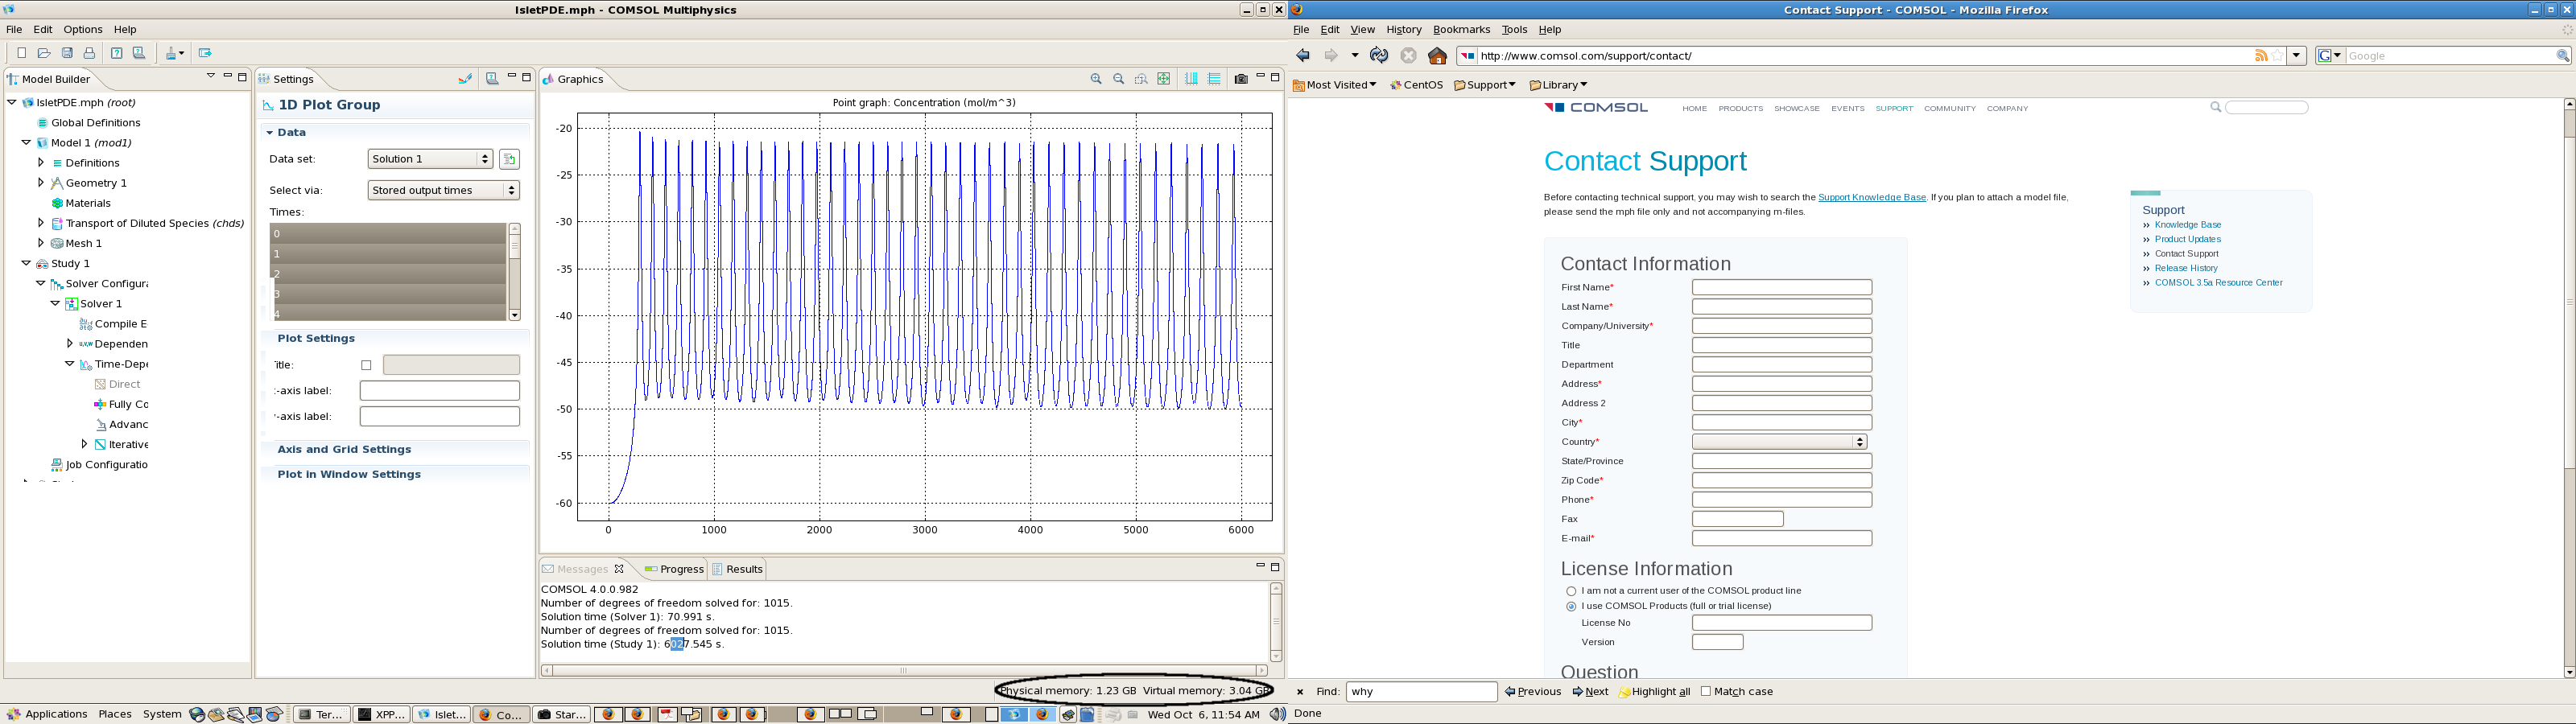Click the Messages panel vertical scrollbar
The image size is (2576, 724).
pos(1276,621)
